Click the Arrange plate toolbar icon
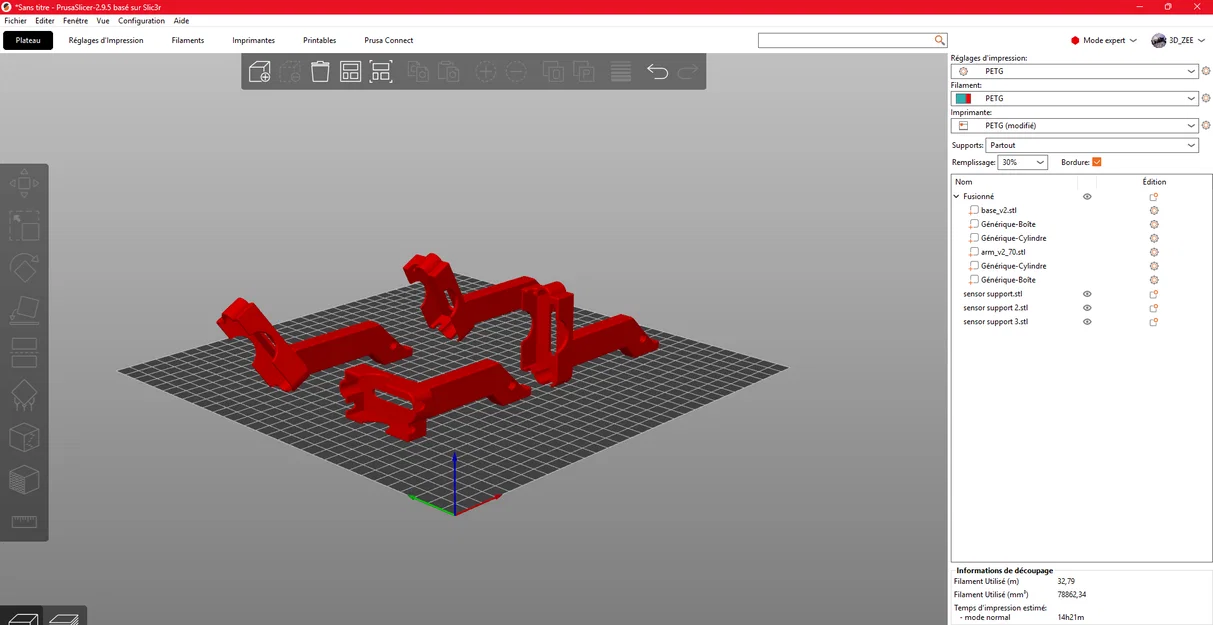The image size is (1213, 625). 350,71
